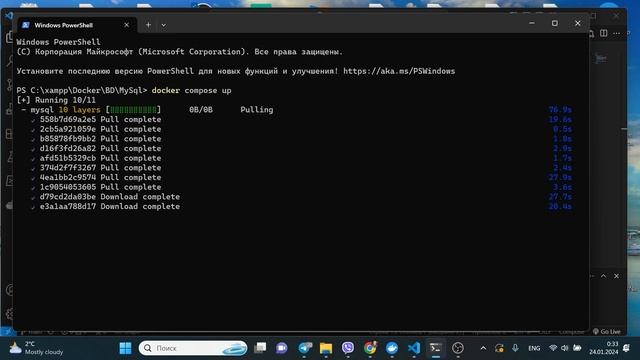Viewport: 640px width, 360px height.
Task: Click layer 4ea1bb2c9574 Pull complete row
Action: pos(96,178)
